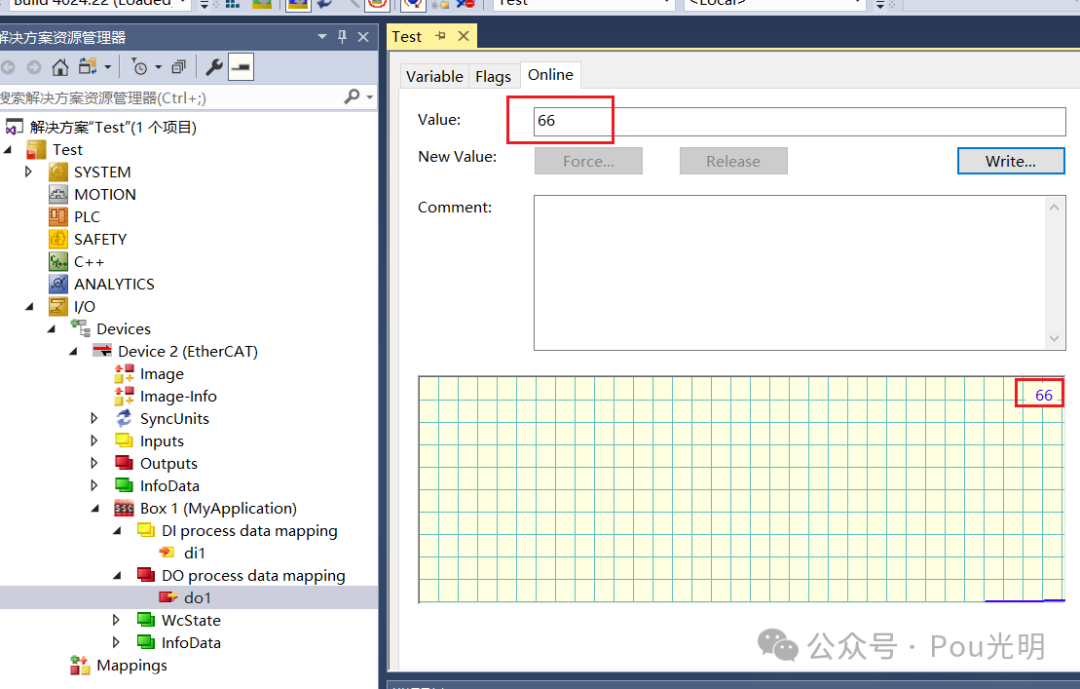The height and width of the screenshot is (689, 1080).
Task: Select the SYSTEM node icon
Action: (59, 172)
